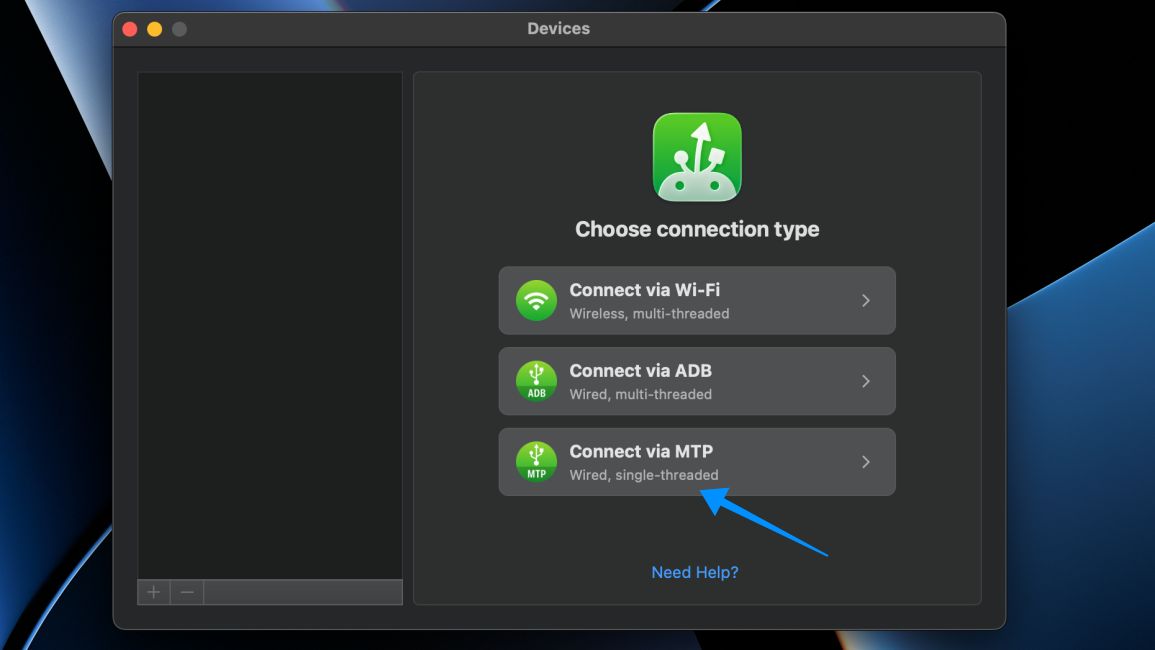
Task: Click the green ADB USB icon
Action: point(536,381)
